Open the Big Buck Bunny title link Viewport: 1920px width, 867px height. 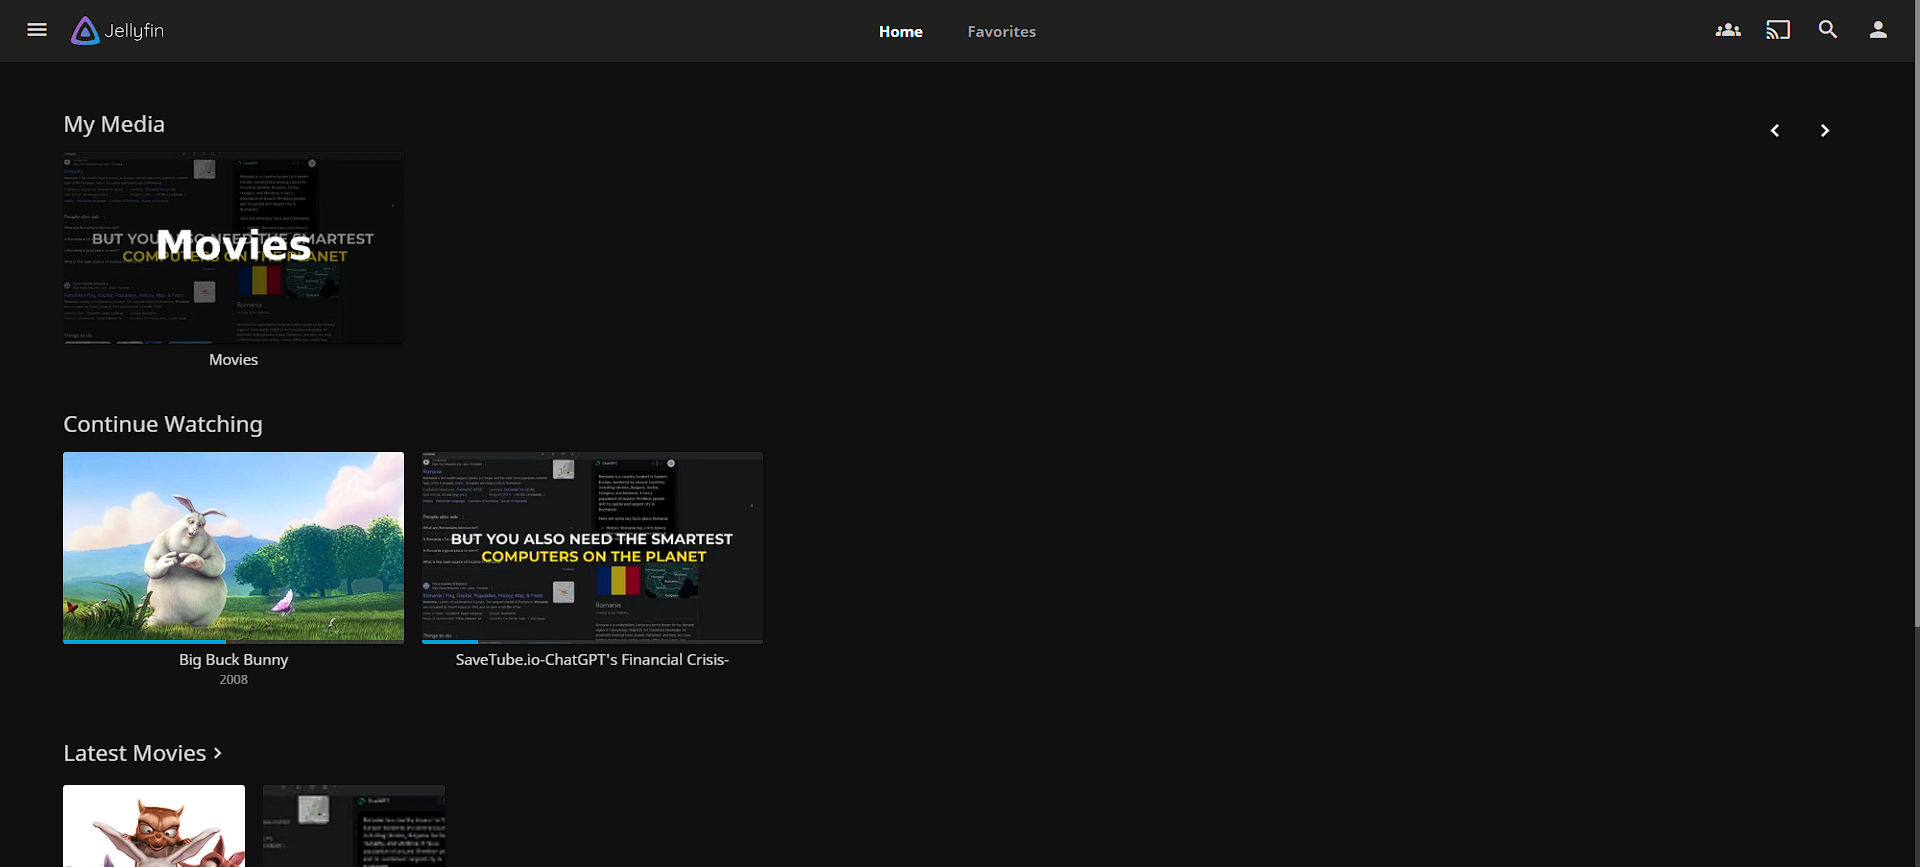tap(233, 660)
